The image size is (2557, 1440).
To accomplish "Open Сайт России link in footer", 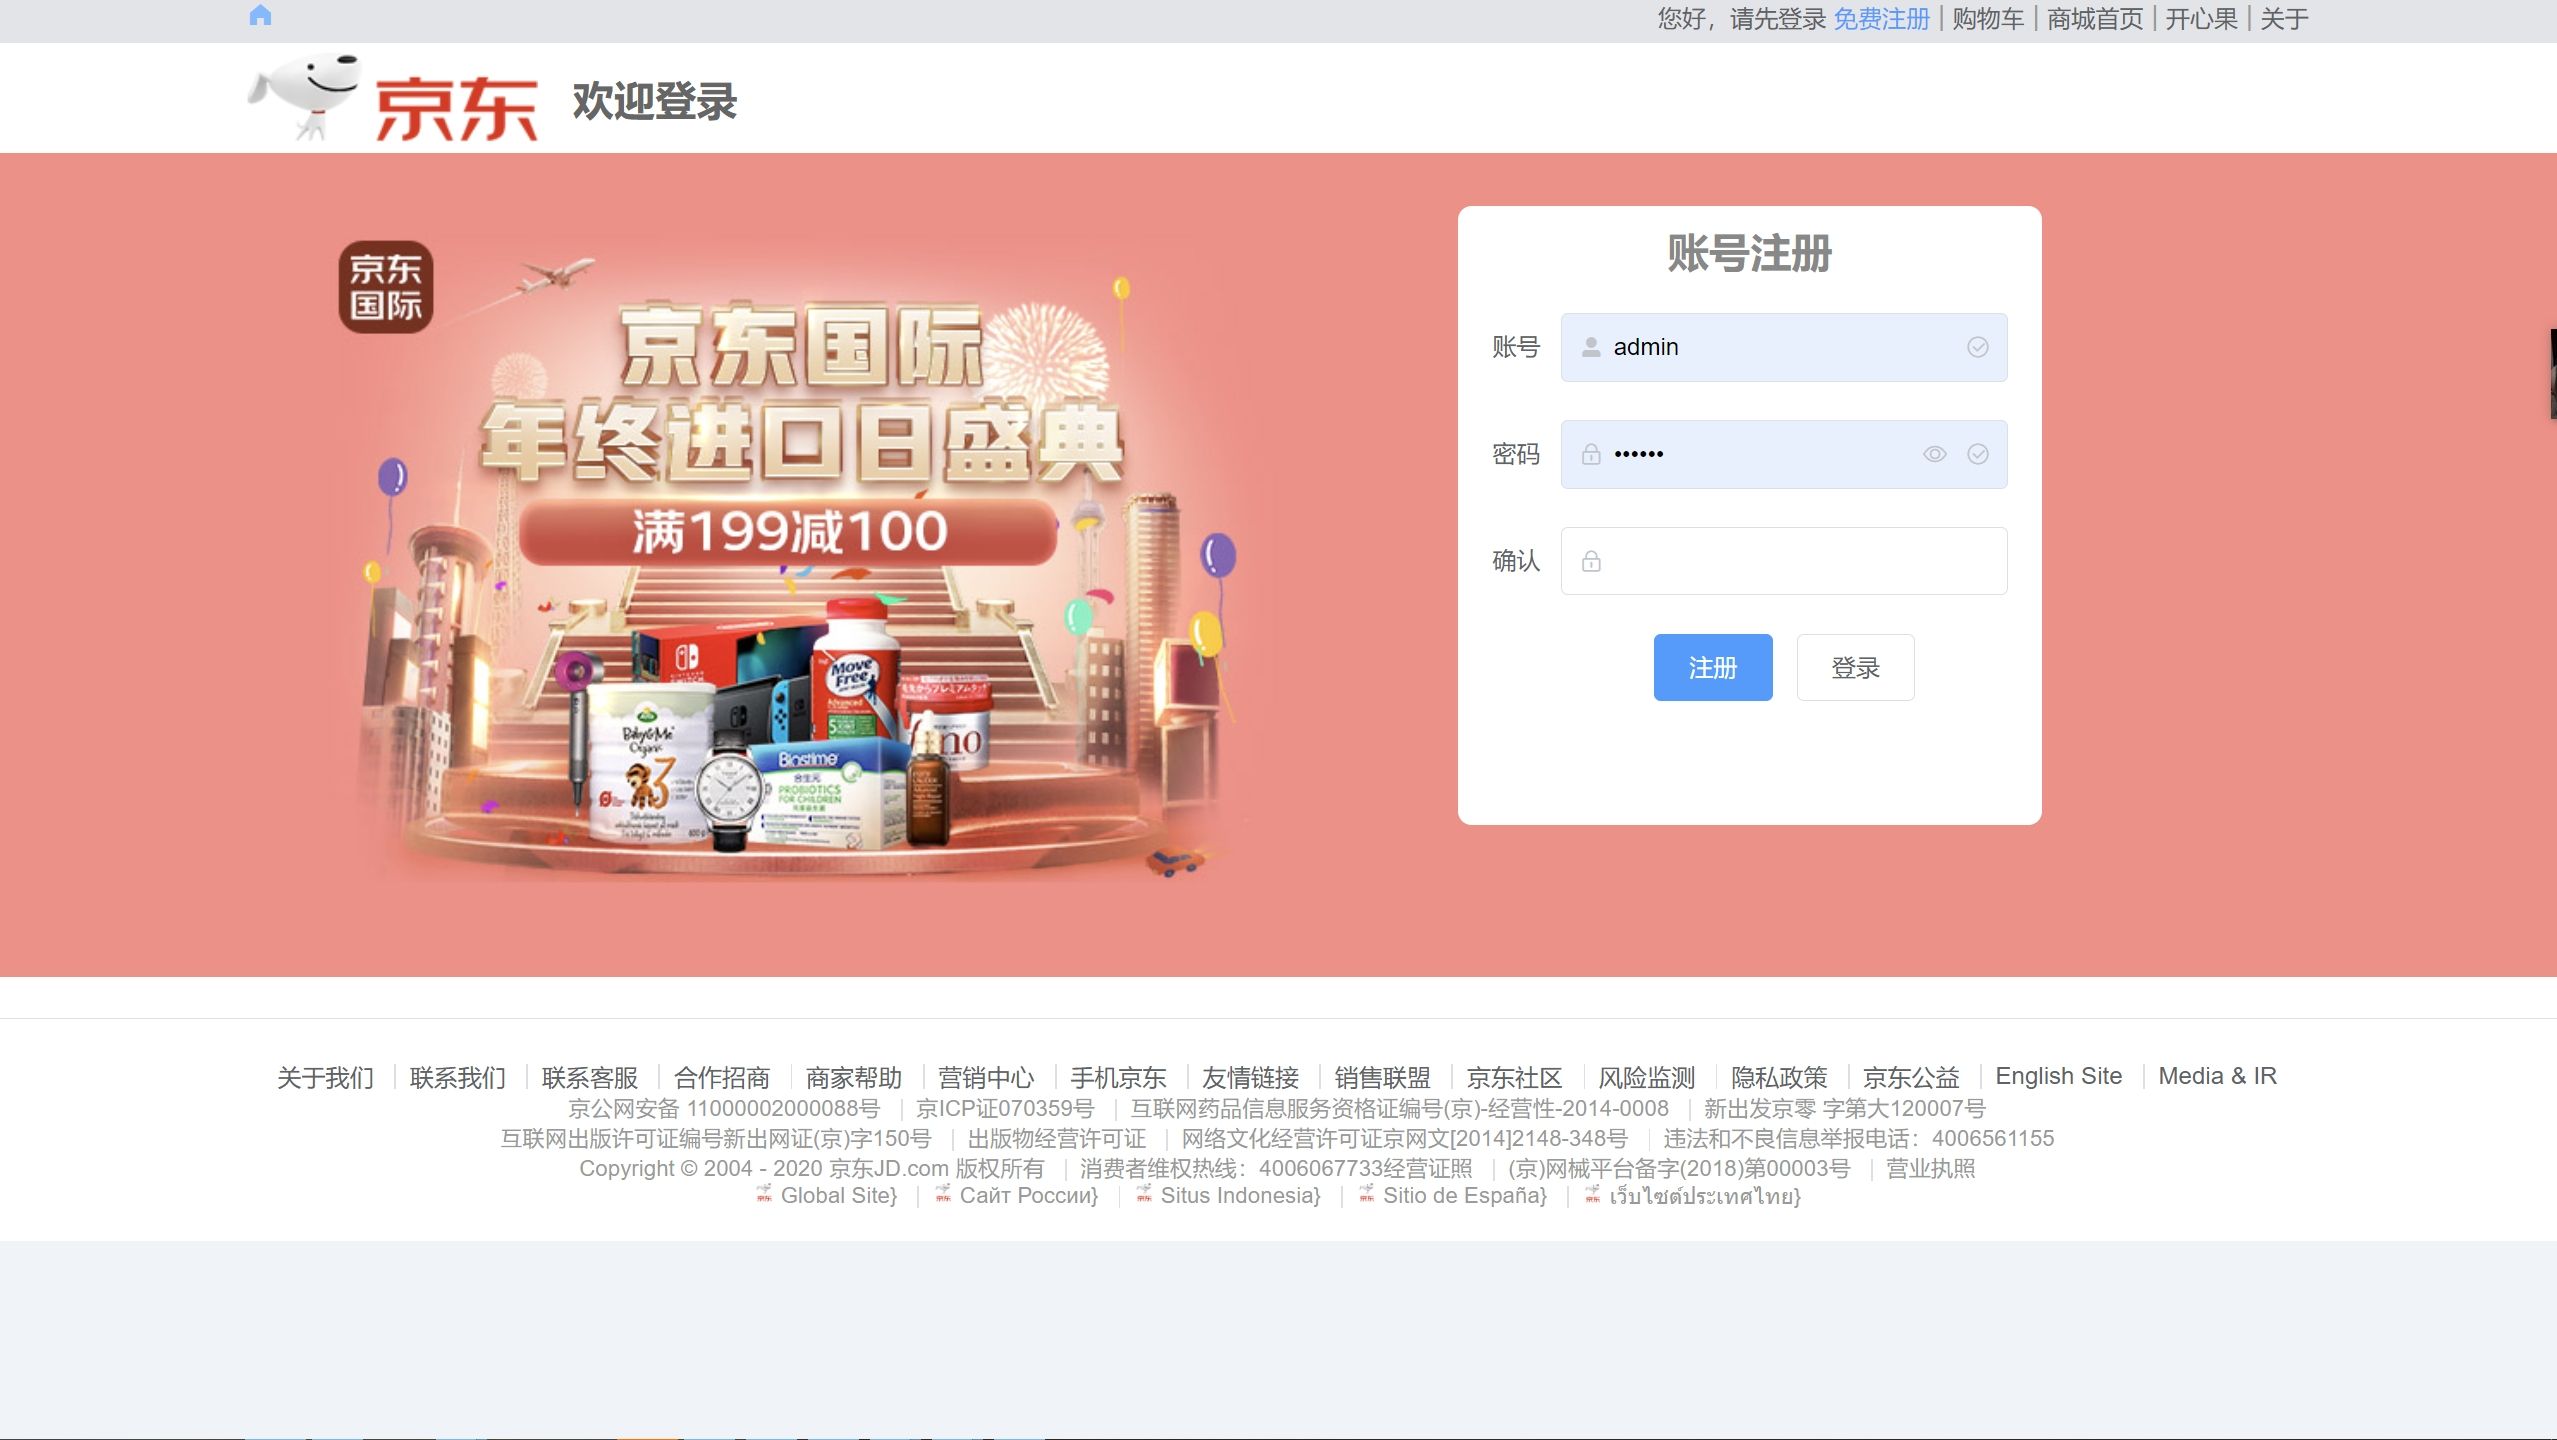I will tap(1028, 1195).
